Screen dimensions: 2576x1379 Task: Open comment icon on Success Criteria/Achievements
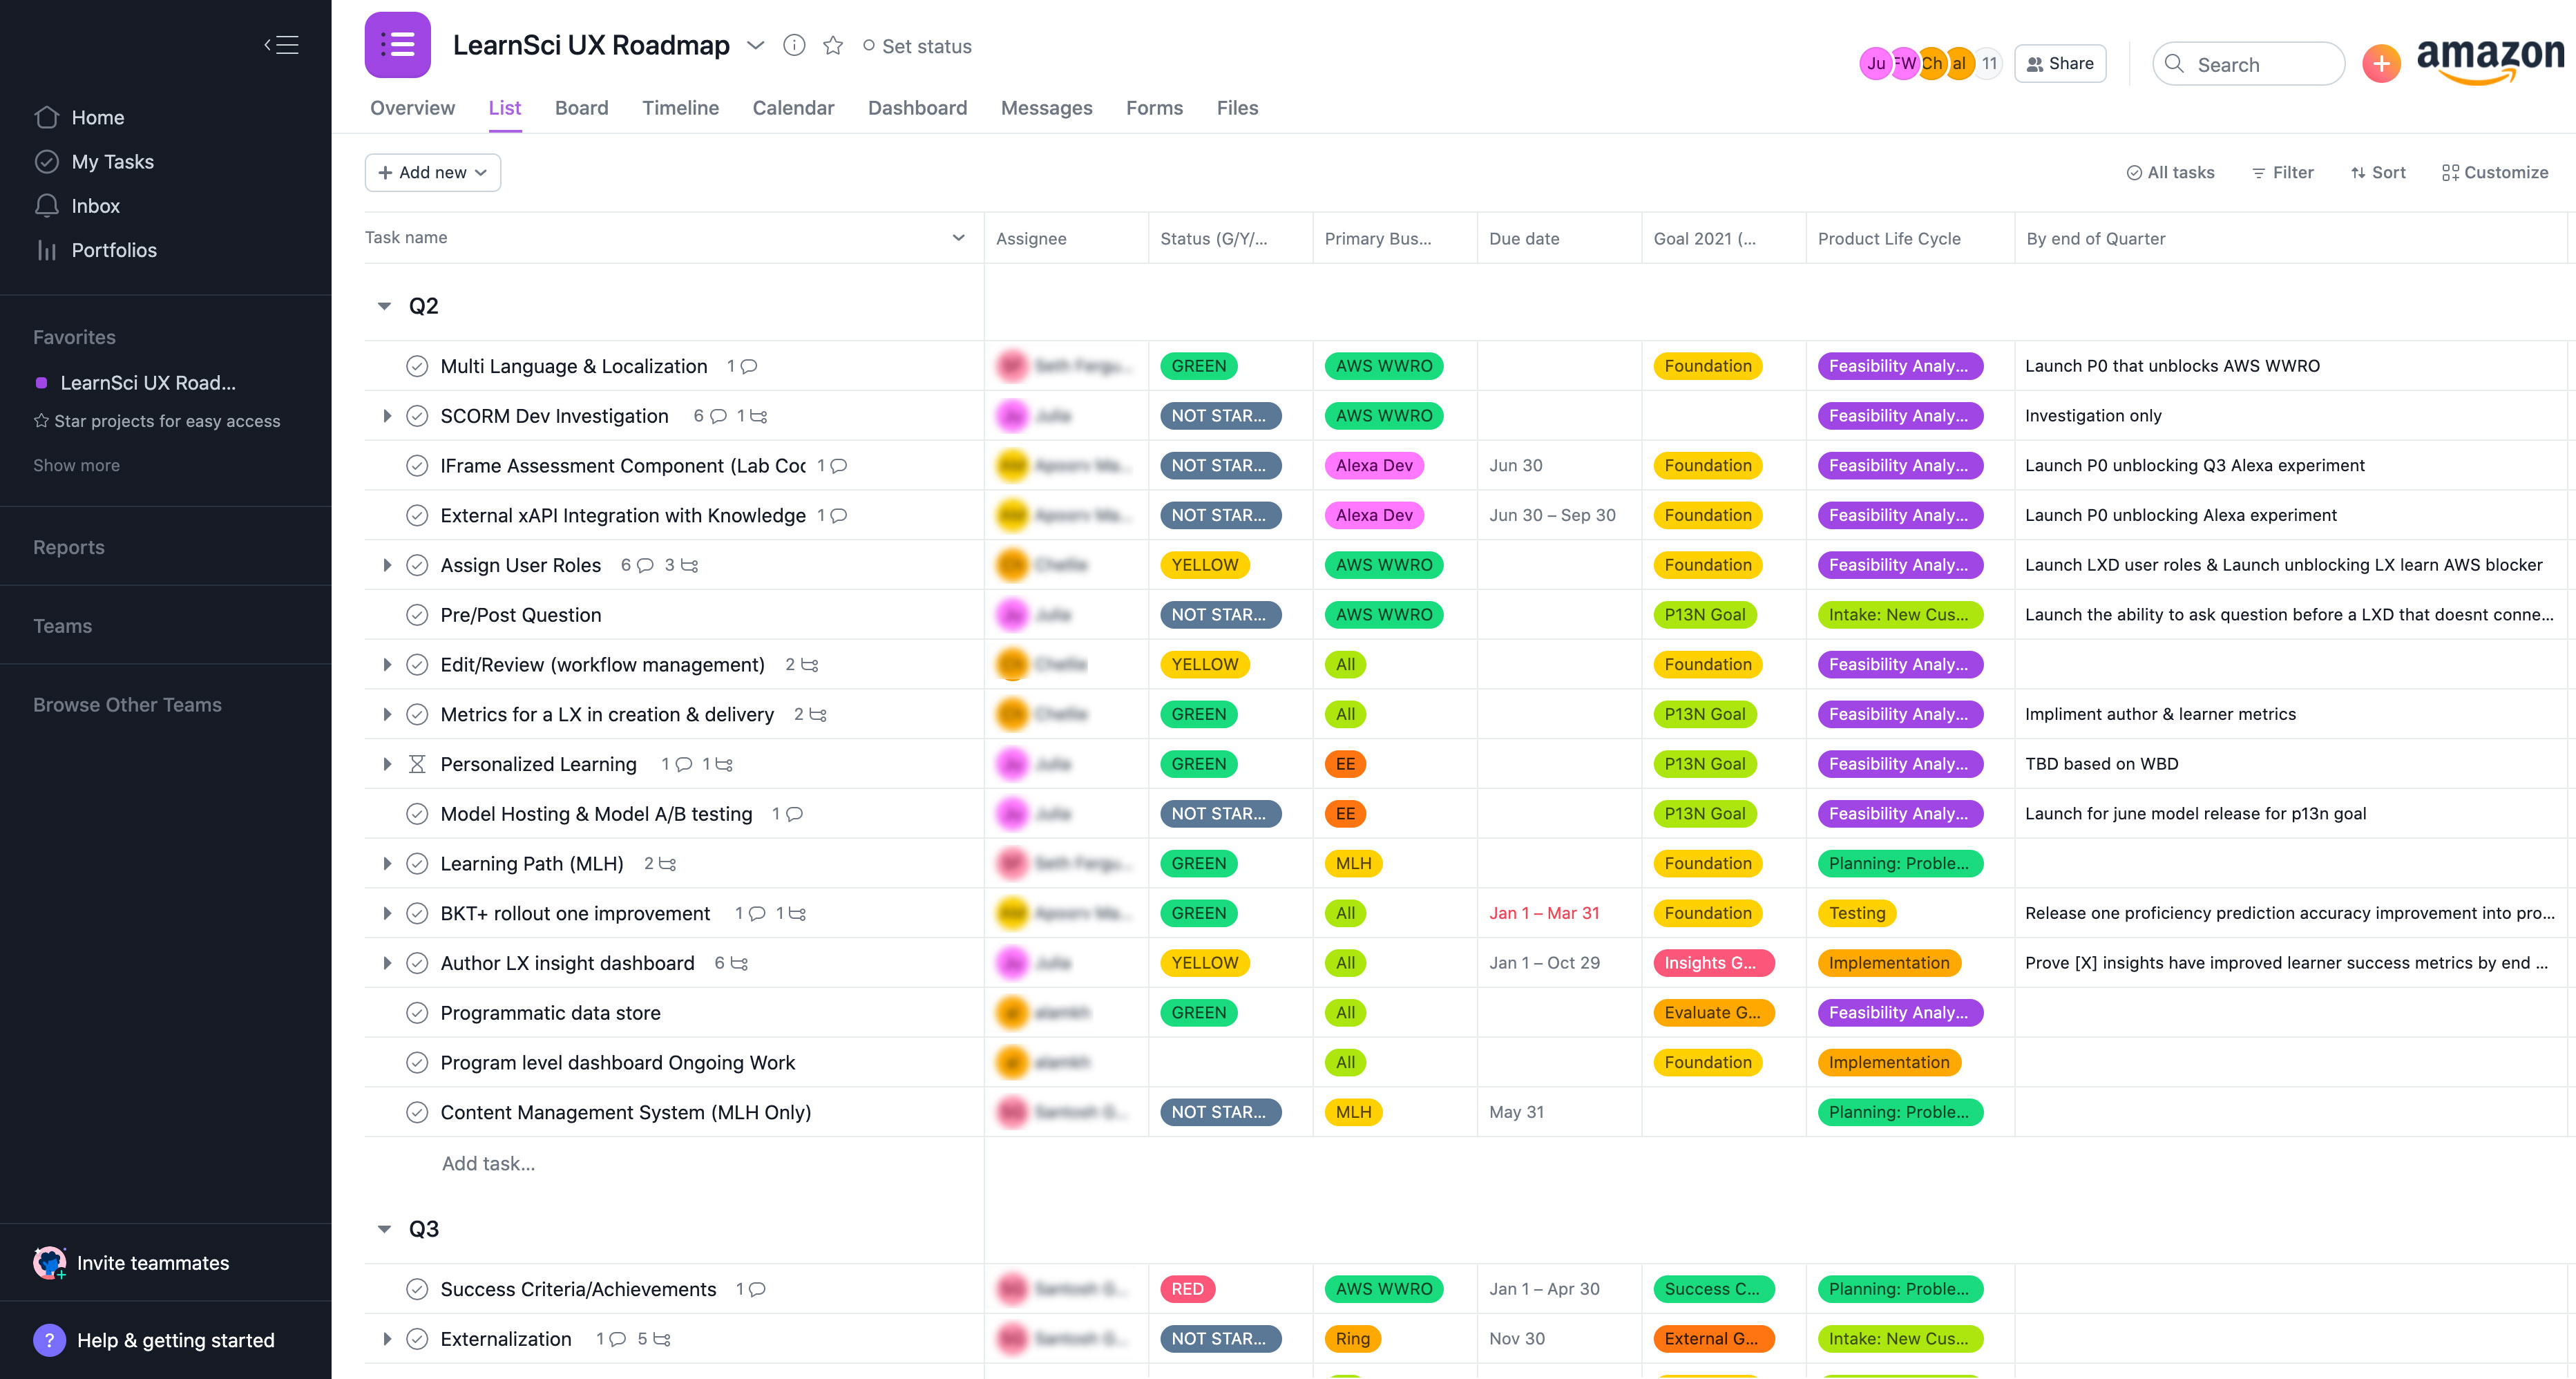(x=757, y=1289)
